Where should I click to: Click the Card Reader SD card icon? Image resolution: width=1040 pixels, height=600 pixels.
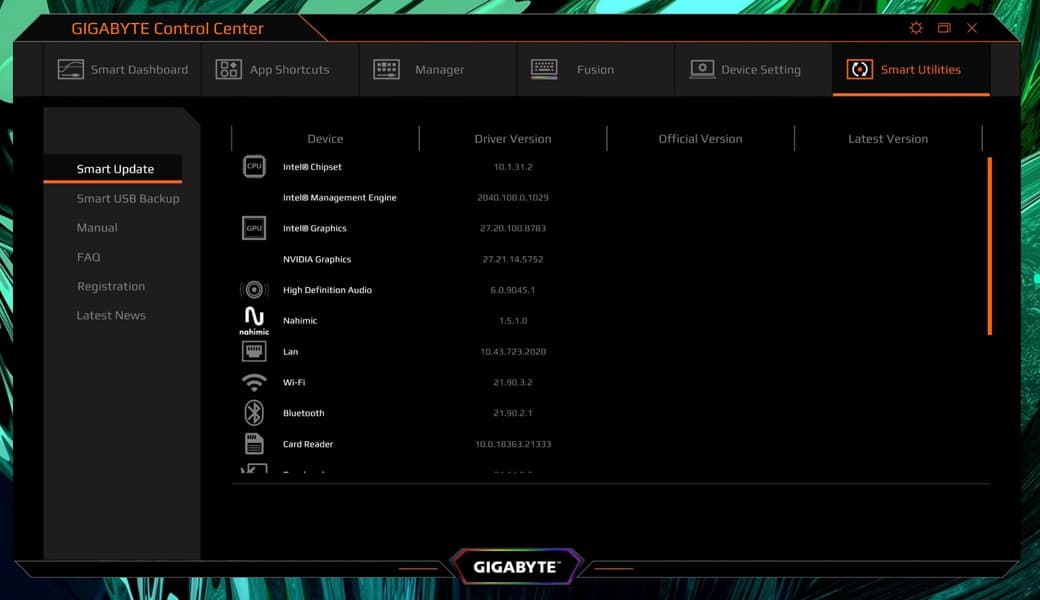pyautogui.click(x=254, y=444)
